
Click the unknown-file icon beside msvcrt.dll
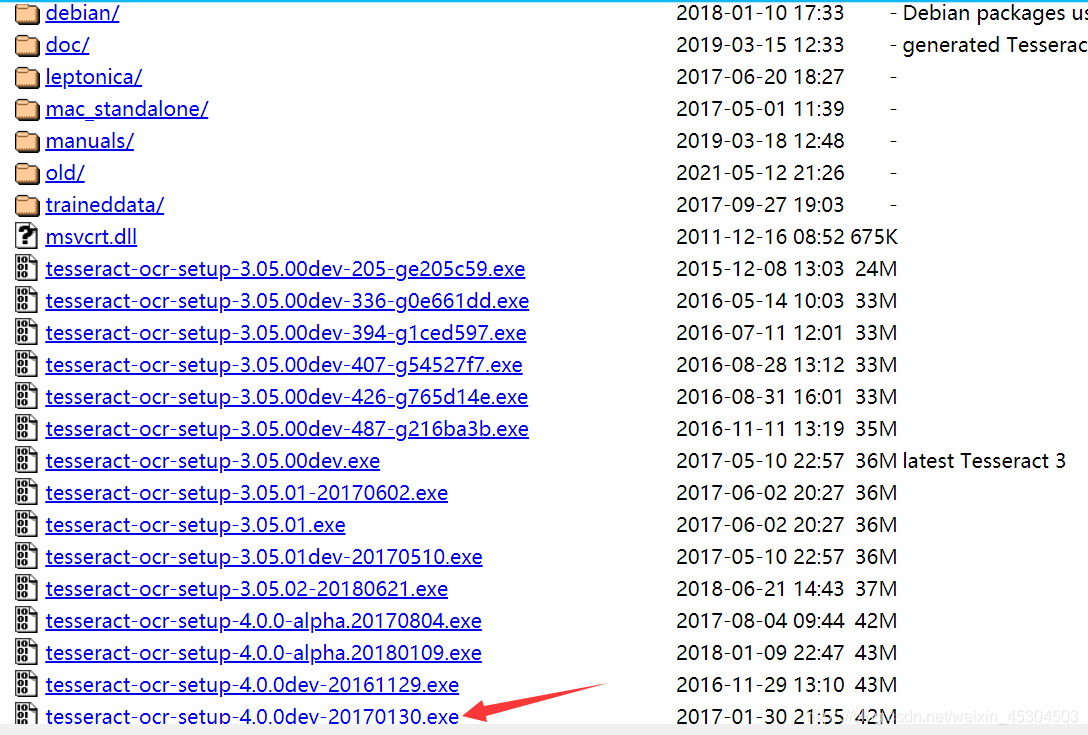point(26,236)
